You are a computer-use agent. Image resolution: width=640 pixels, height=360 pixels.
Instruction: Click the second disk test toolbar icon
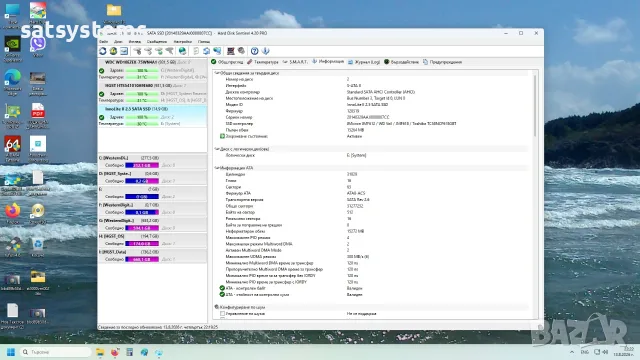click(x=148, y=51)
